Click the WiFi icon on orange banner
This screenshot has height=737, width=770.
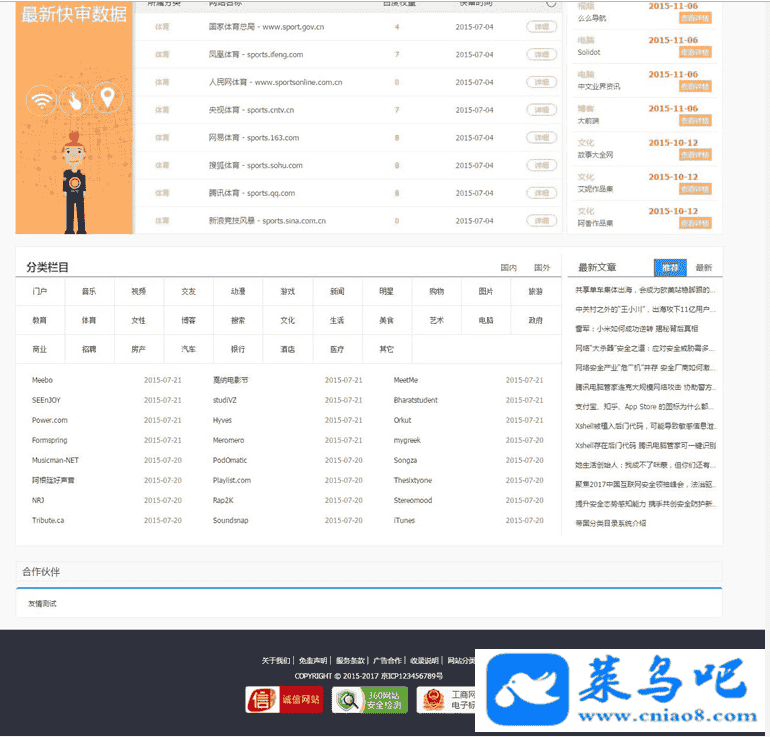tap(41, 100)
